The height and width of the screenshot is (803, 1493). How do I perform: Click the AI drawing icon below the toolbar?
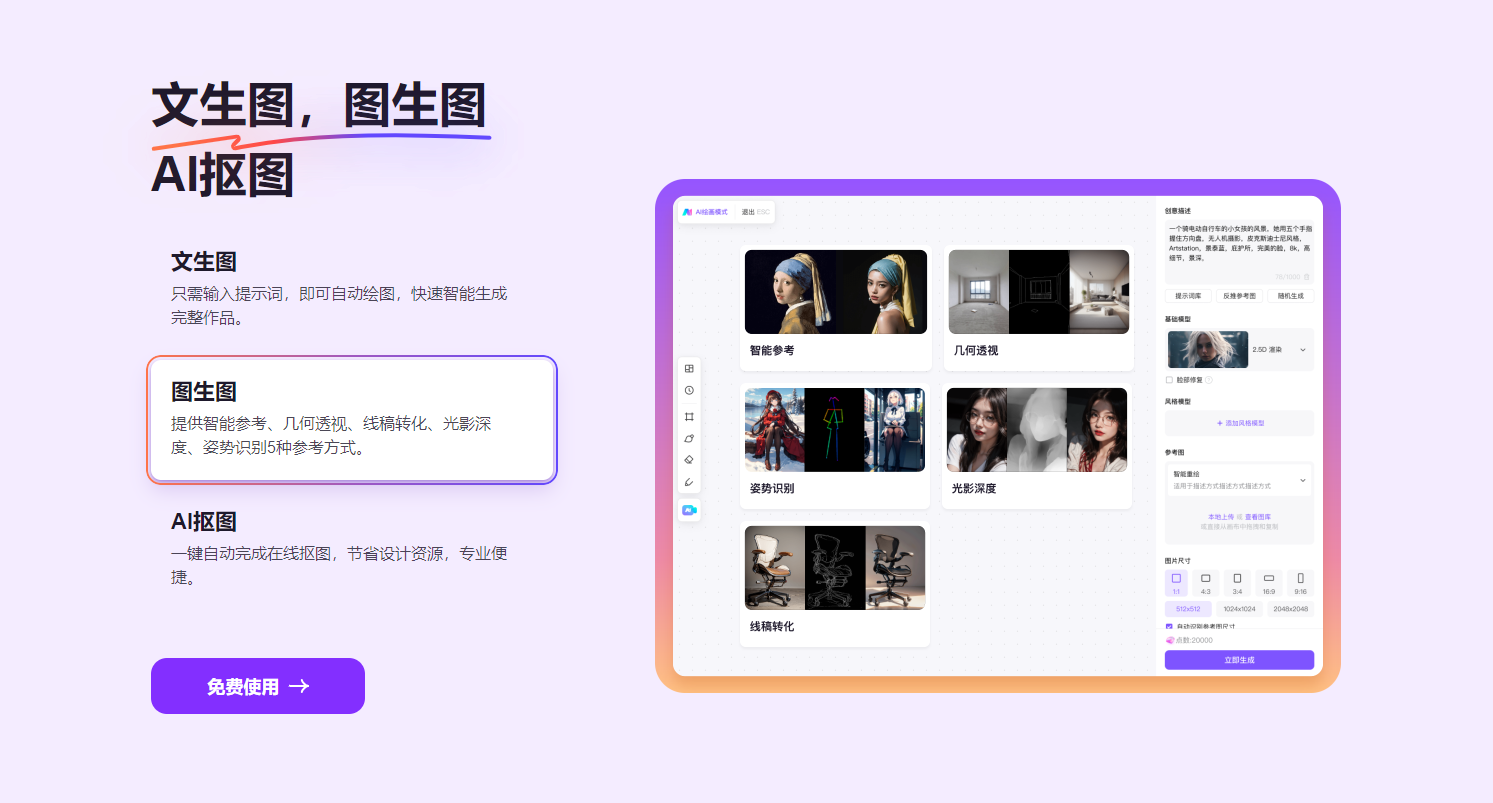tap(689, 510)
